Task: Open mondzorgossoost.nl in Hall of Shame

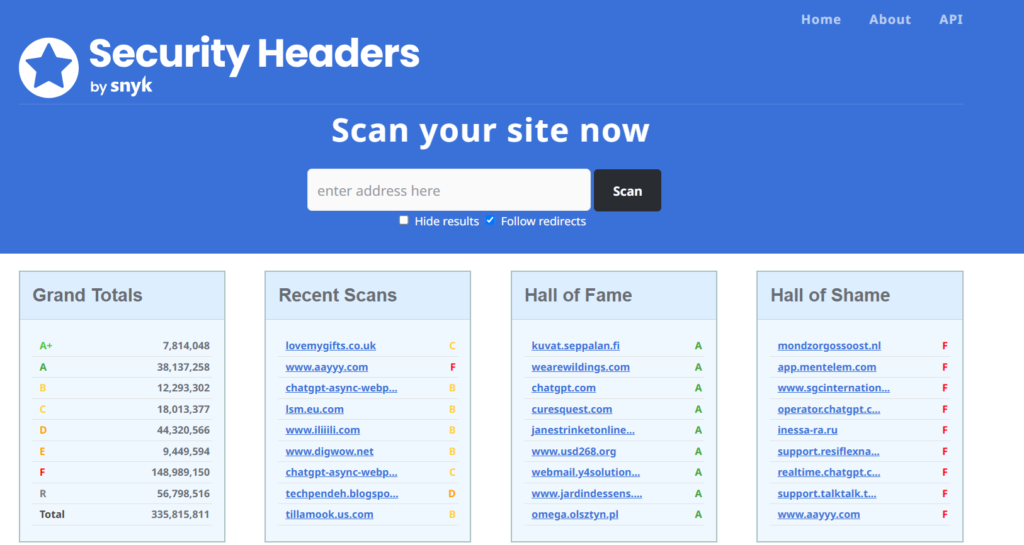Action: pyautogui.click(x=829, y=346)
